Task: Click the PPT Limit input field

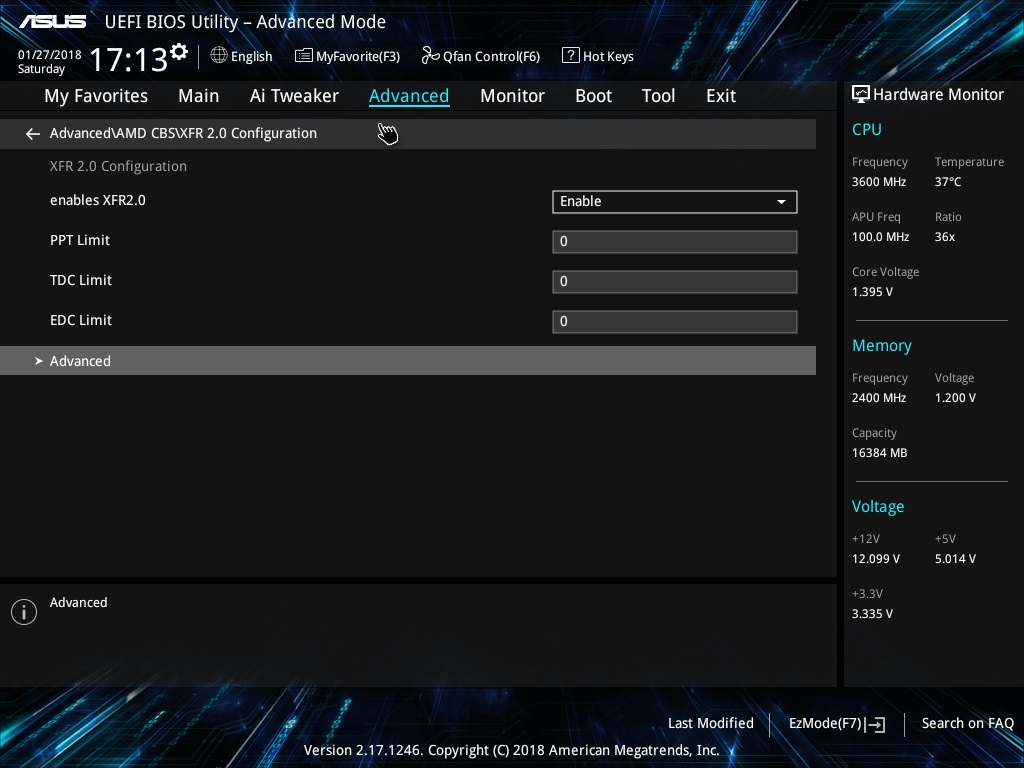Action: 675,242
